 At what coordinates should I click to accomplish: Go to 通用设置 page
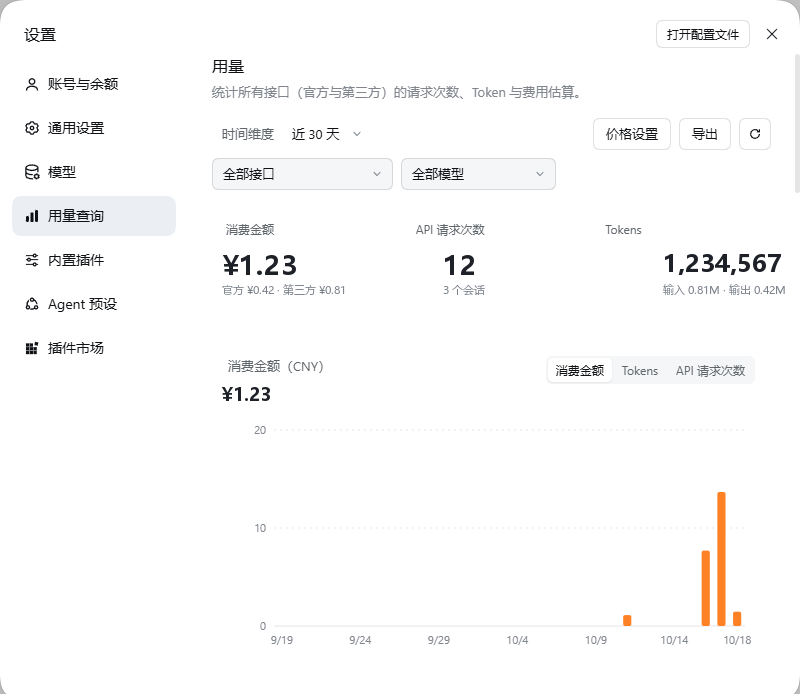(x=94, y=128)
